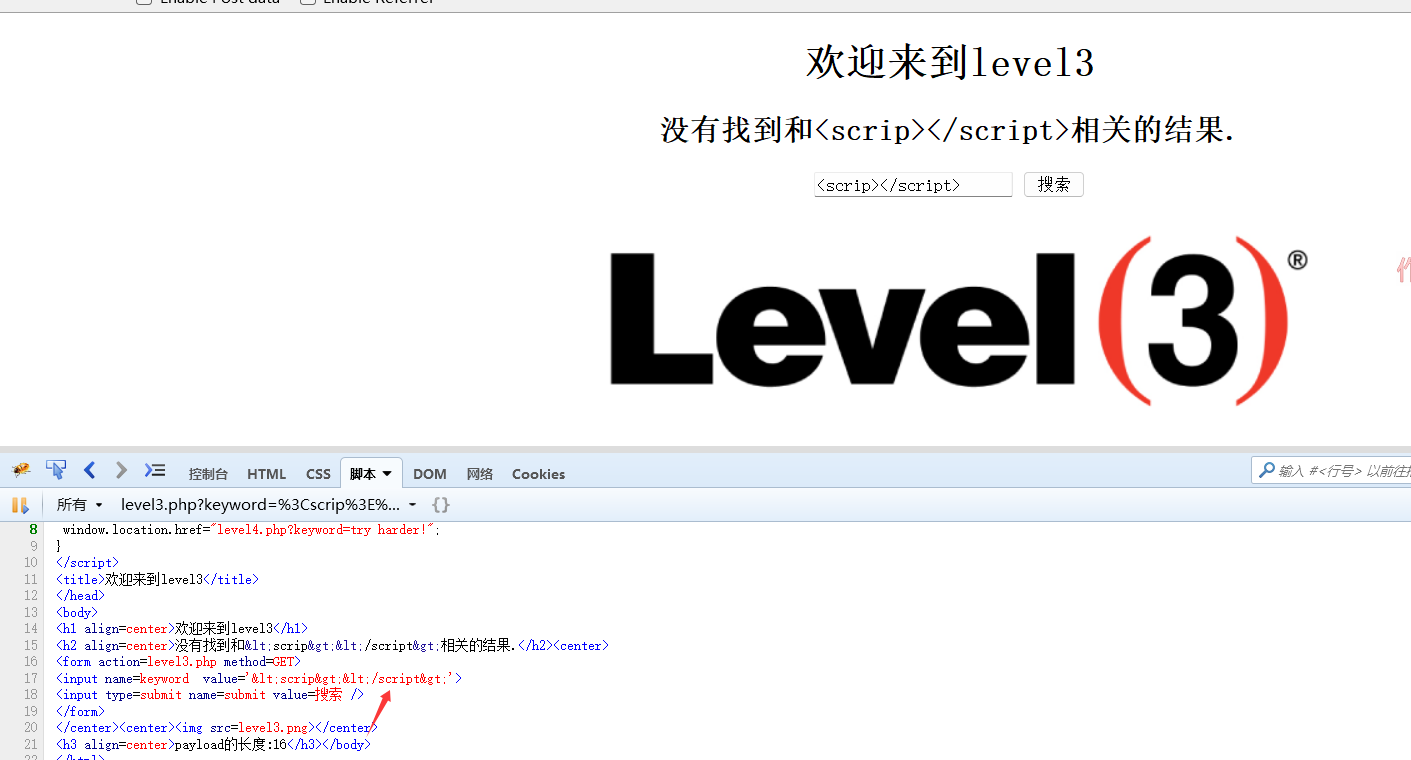Expand the 脚本 tab dropdown arrow
This screenshot has height=760, width=1411.
[x=387, y=474]
